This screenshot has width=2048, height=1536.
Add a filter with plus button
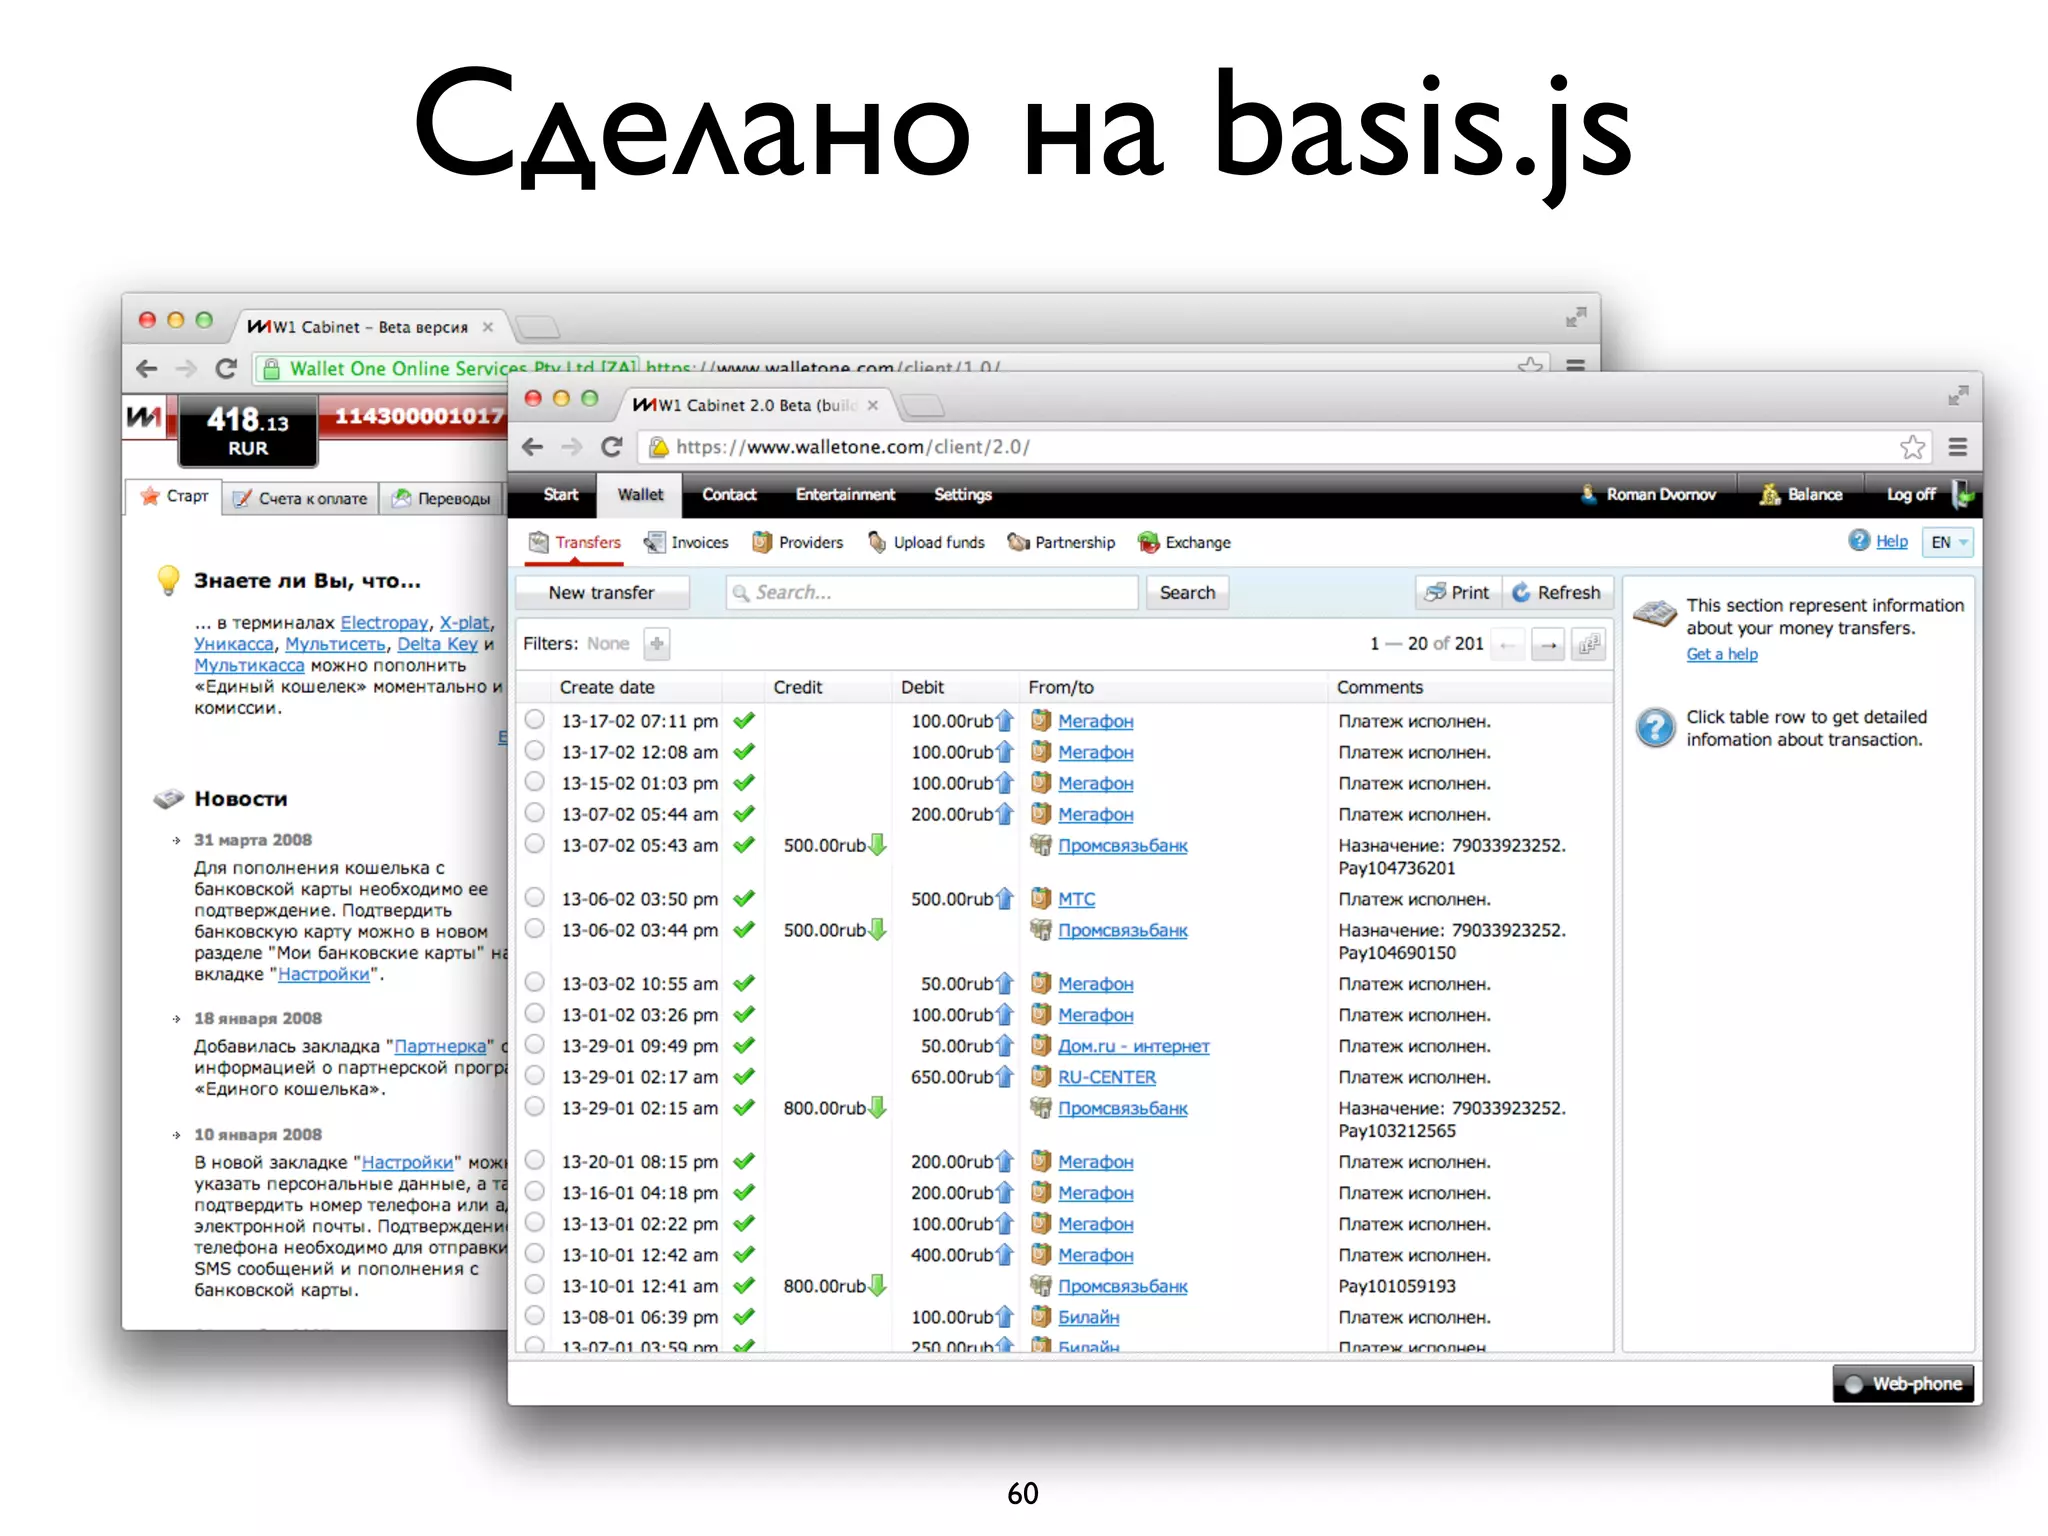pos(657,644)
